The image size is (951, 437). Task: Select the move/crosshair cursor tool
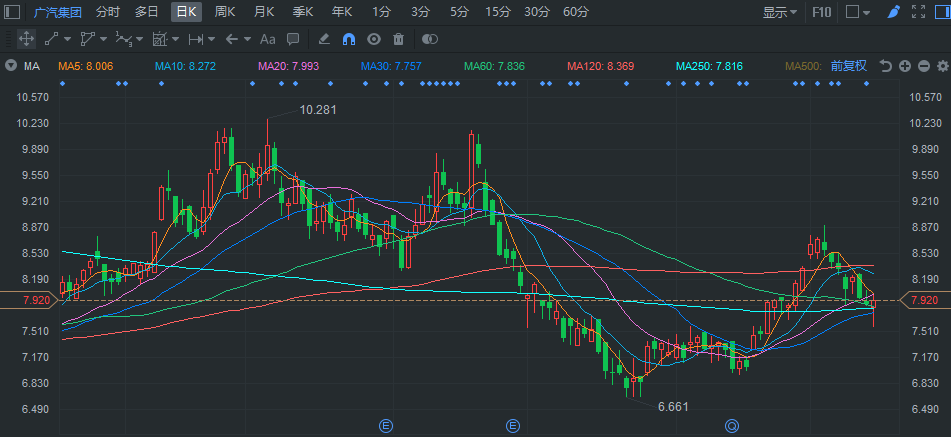26,39
